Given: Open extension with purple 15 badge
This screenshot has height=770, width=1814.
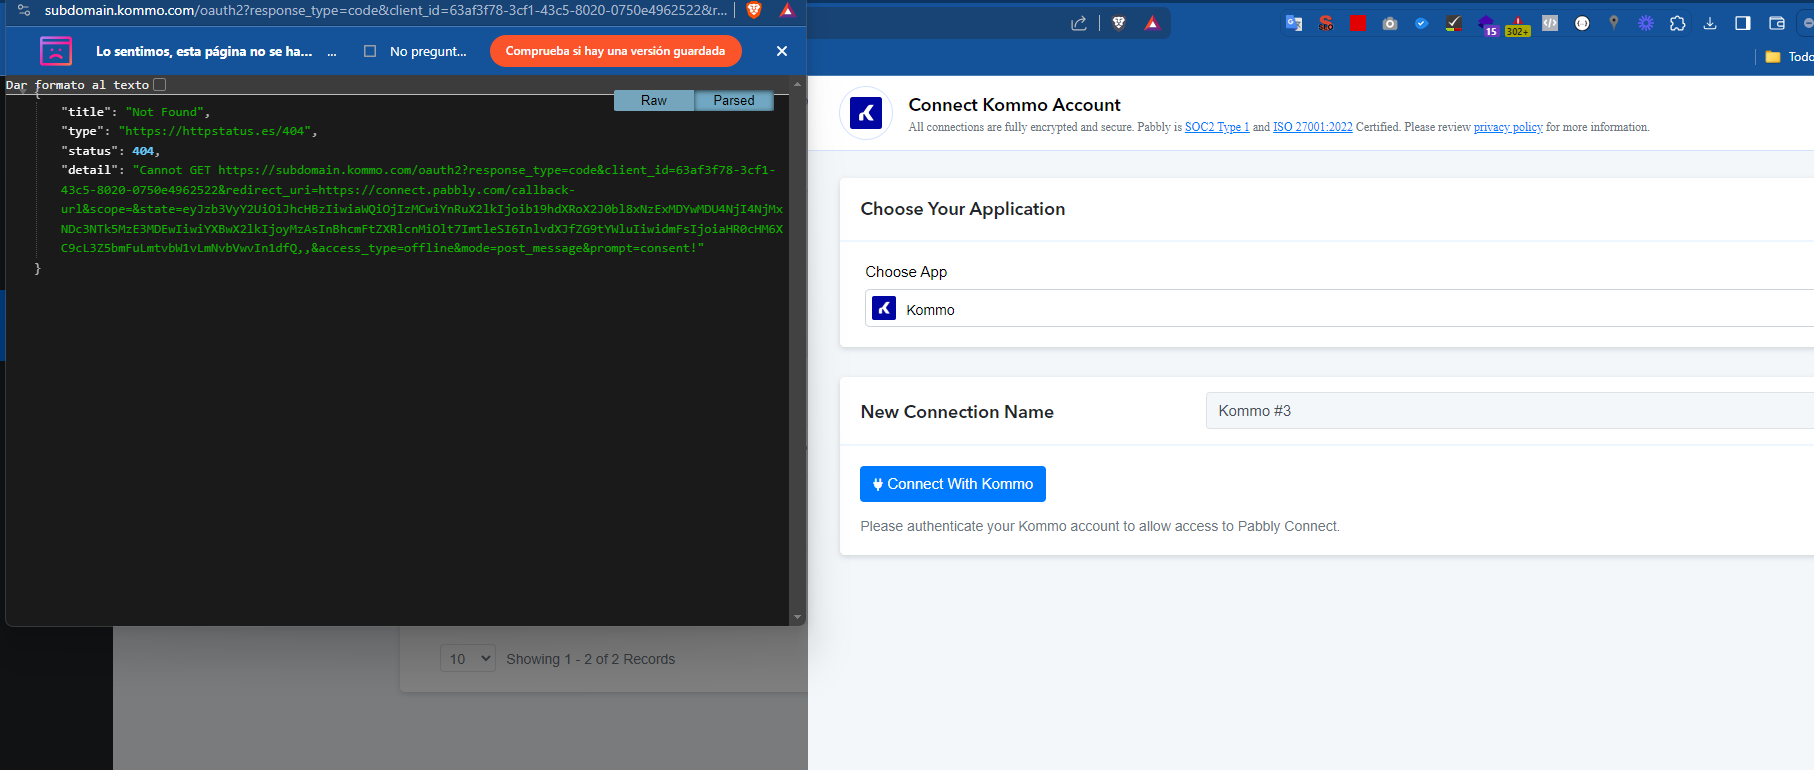Looking at the screenshot, I should tap(1487, 25).
